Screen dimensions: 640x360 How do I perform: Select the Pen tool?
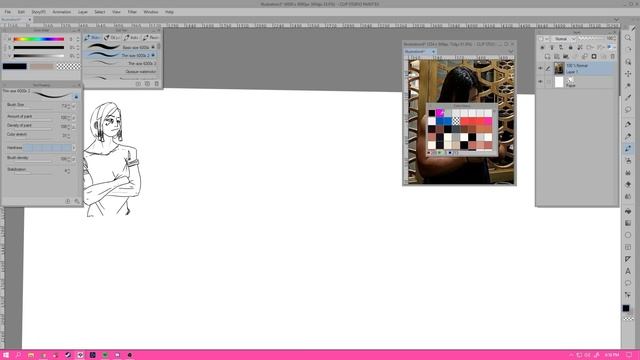(x=628, y=124)
